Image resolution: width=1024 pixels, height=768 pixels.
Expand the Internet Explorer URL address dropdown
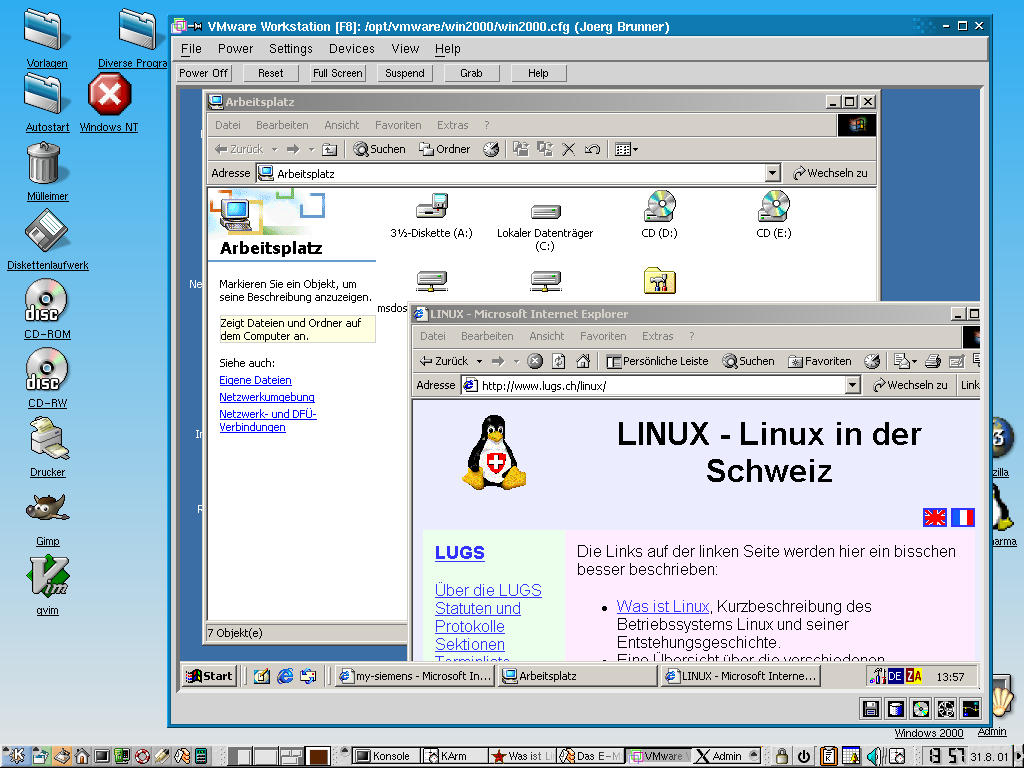coord(852,385)
